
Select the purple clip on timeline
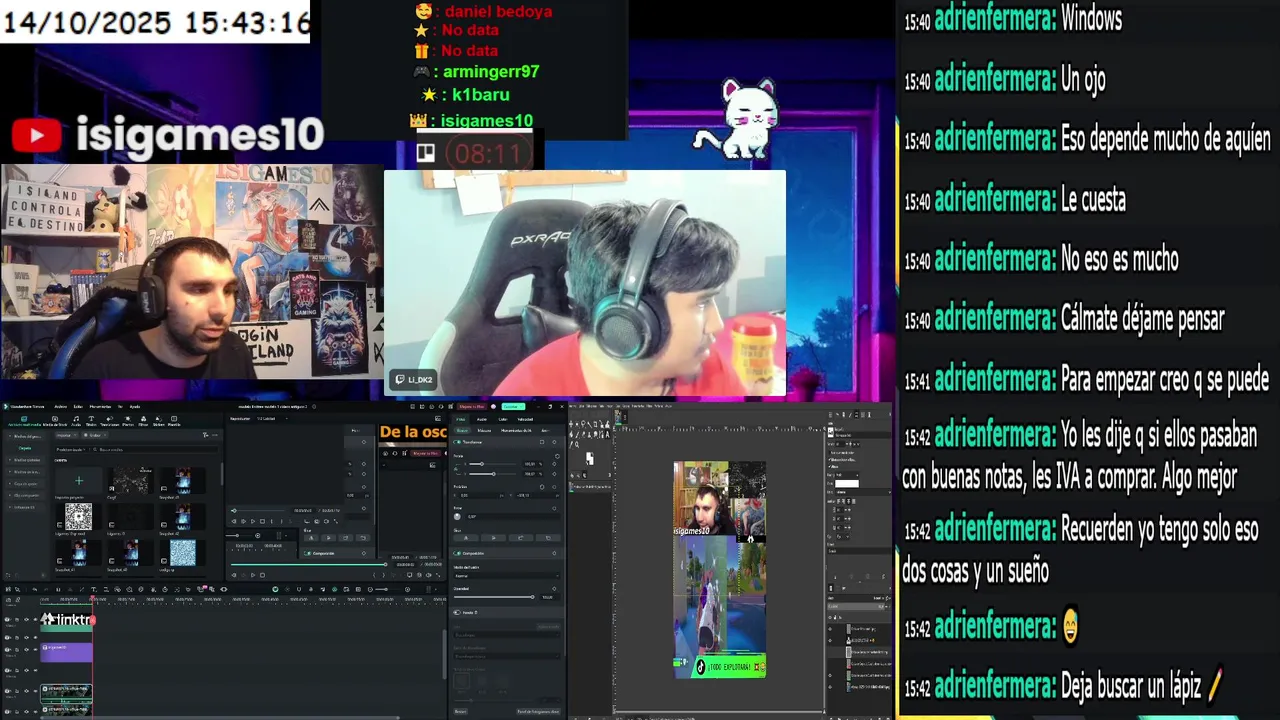point(66,652)
